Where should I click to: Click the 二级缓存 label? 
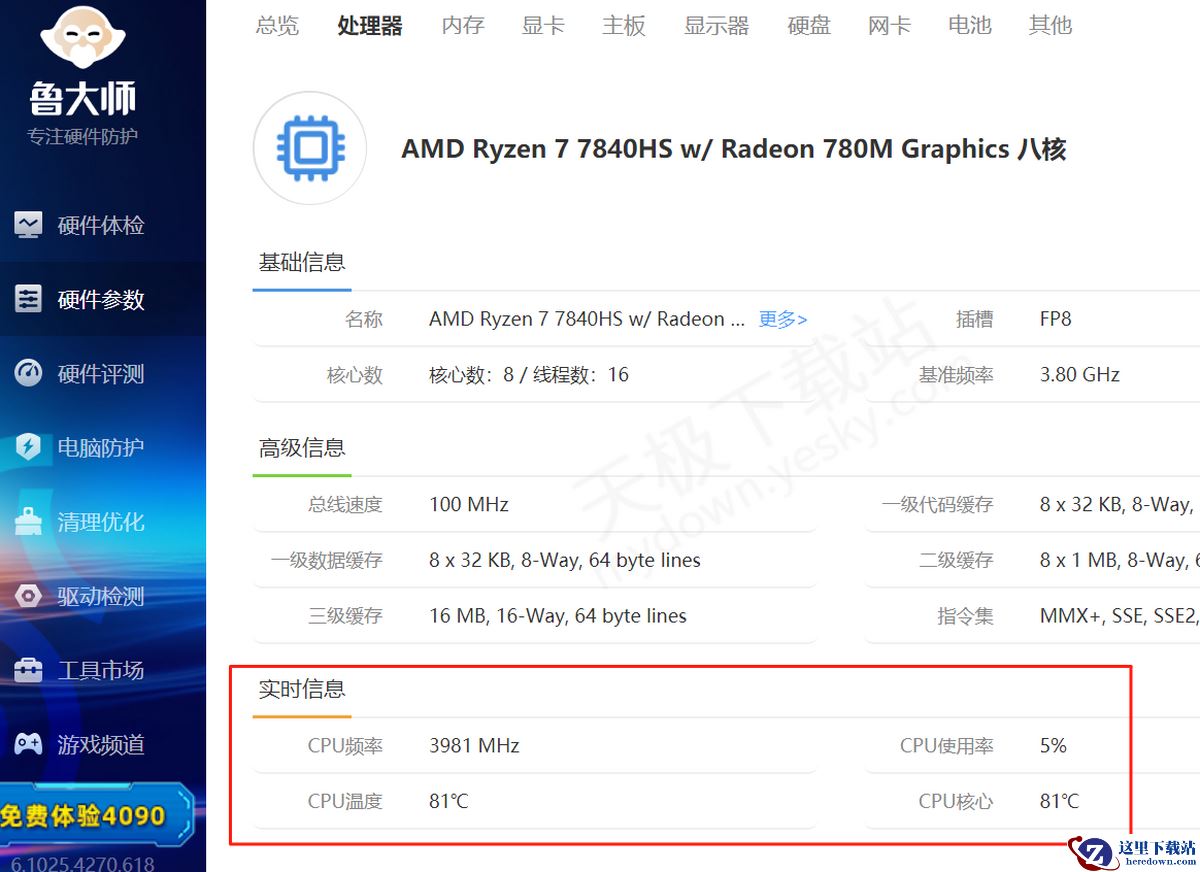coord(956,560)
